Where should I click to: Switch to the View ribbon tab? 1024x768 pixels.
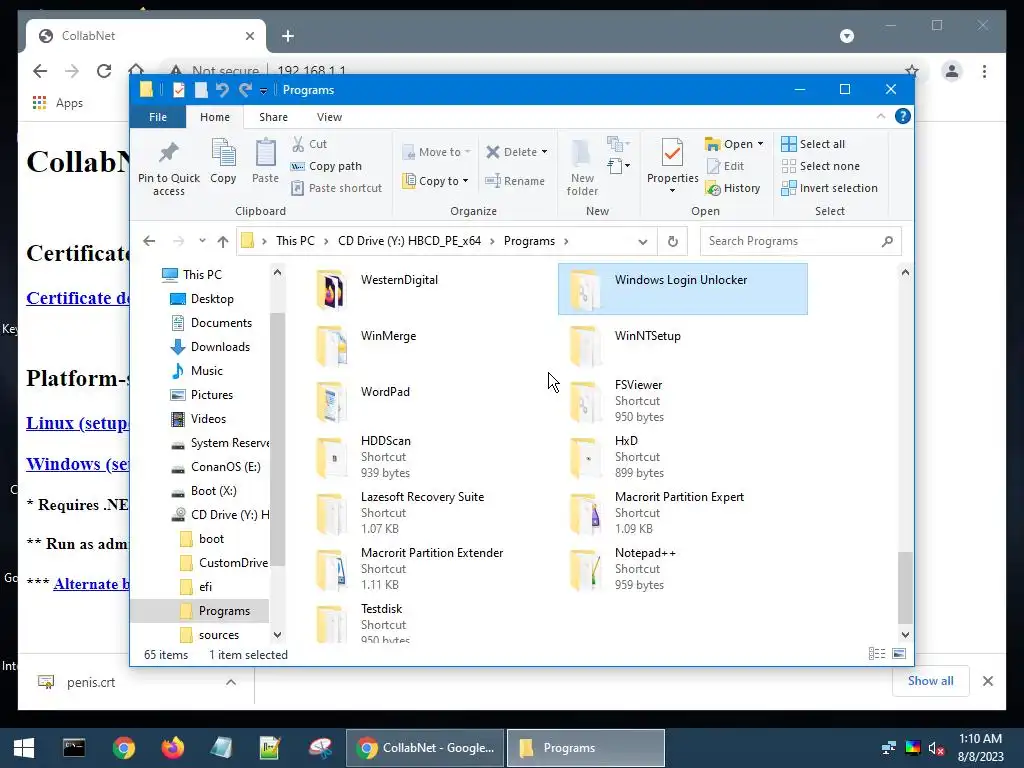pyautogui.click(x=329, y=117)
